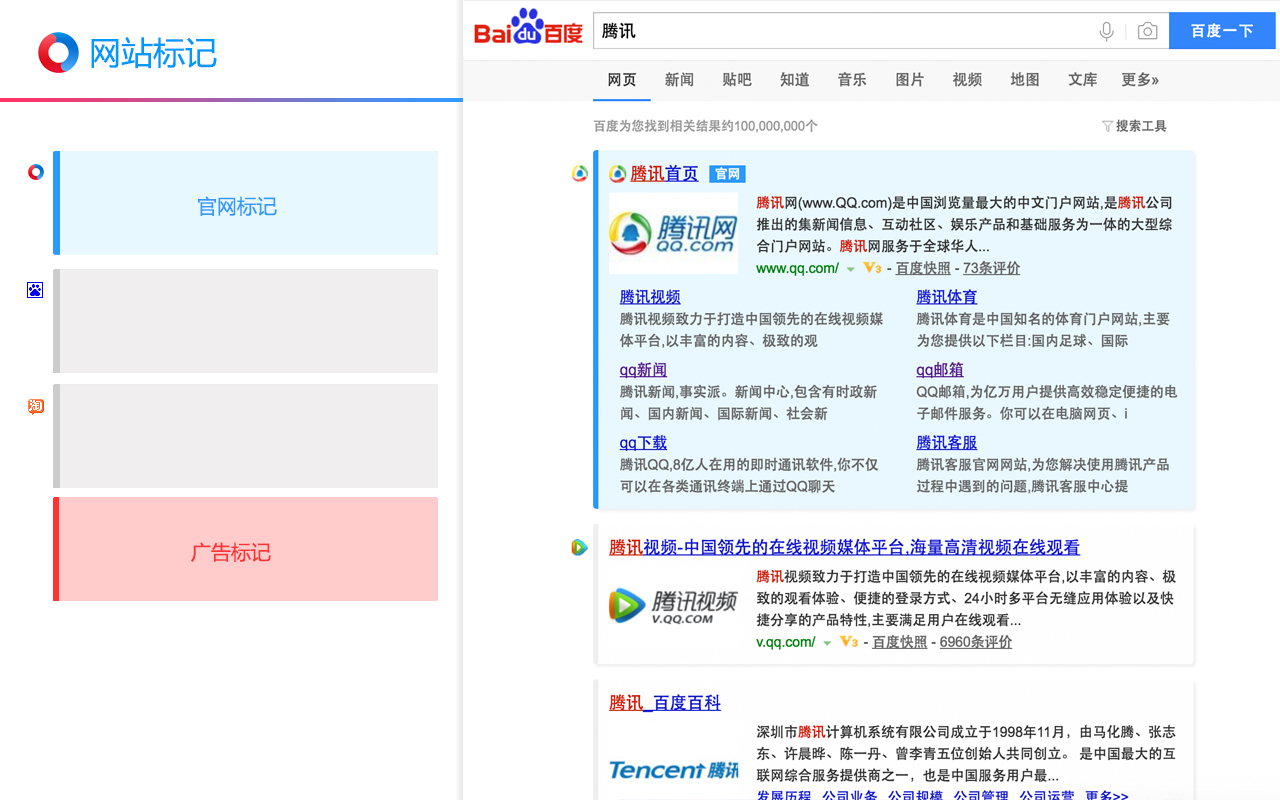1280x800 pixels.
Task: Open the 73条评价 link
Action: pos(992,268)
